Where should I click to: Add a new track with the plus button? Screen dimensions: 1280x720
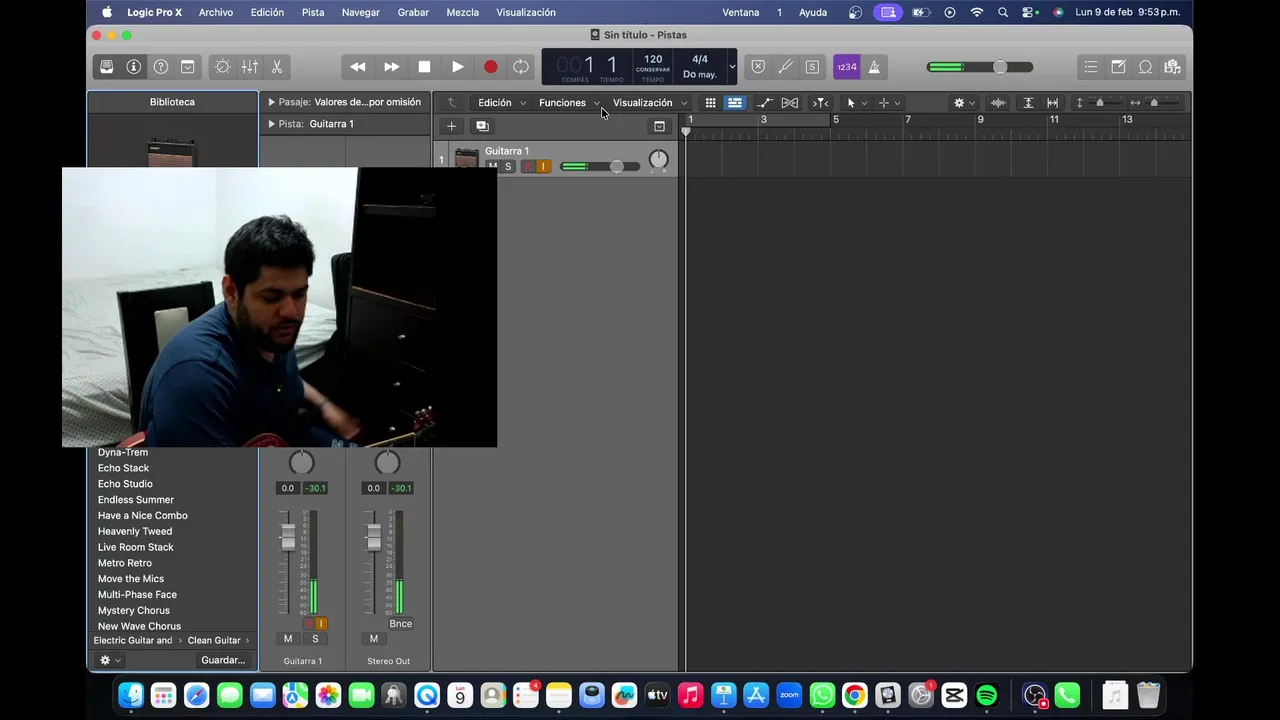coord(451,126)
